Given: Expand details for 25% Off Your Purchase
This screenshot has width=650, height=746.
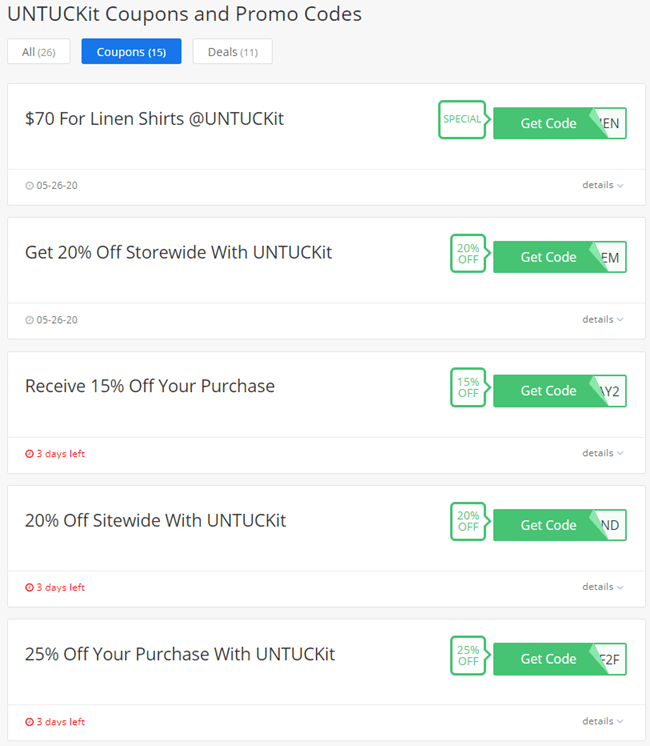Looking at the screenshot, I should [x=602, y=721].
